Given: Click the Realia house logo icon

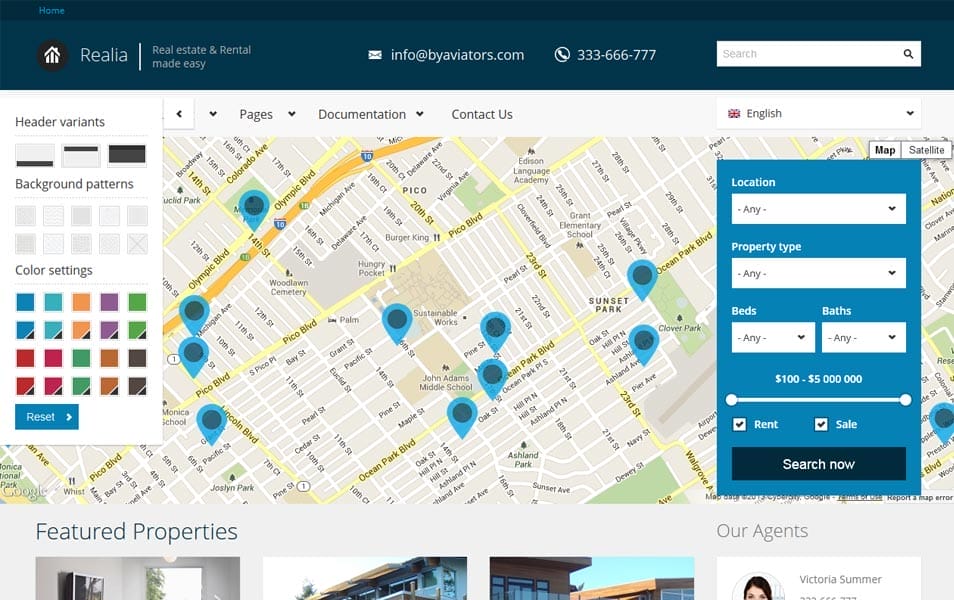Looking at the screenshot, I should [x=52, y=55].
